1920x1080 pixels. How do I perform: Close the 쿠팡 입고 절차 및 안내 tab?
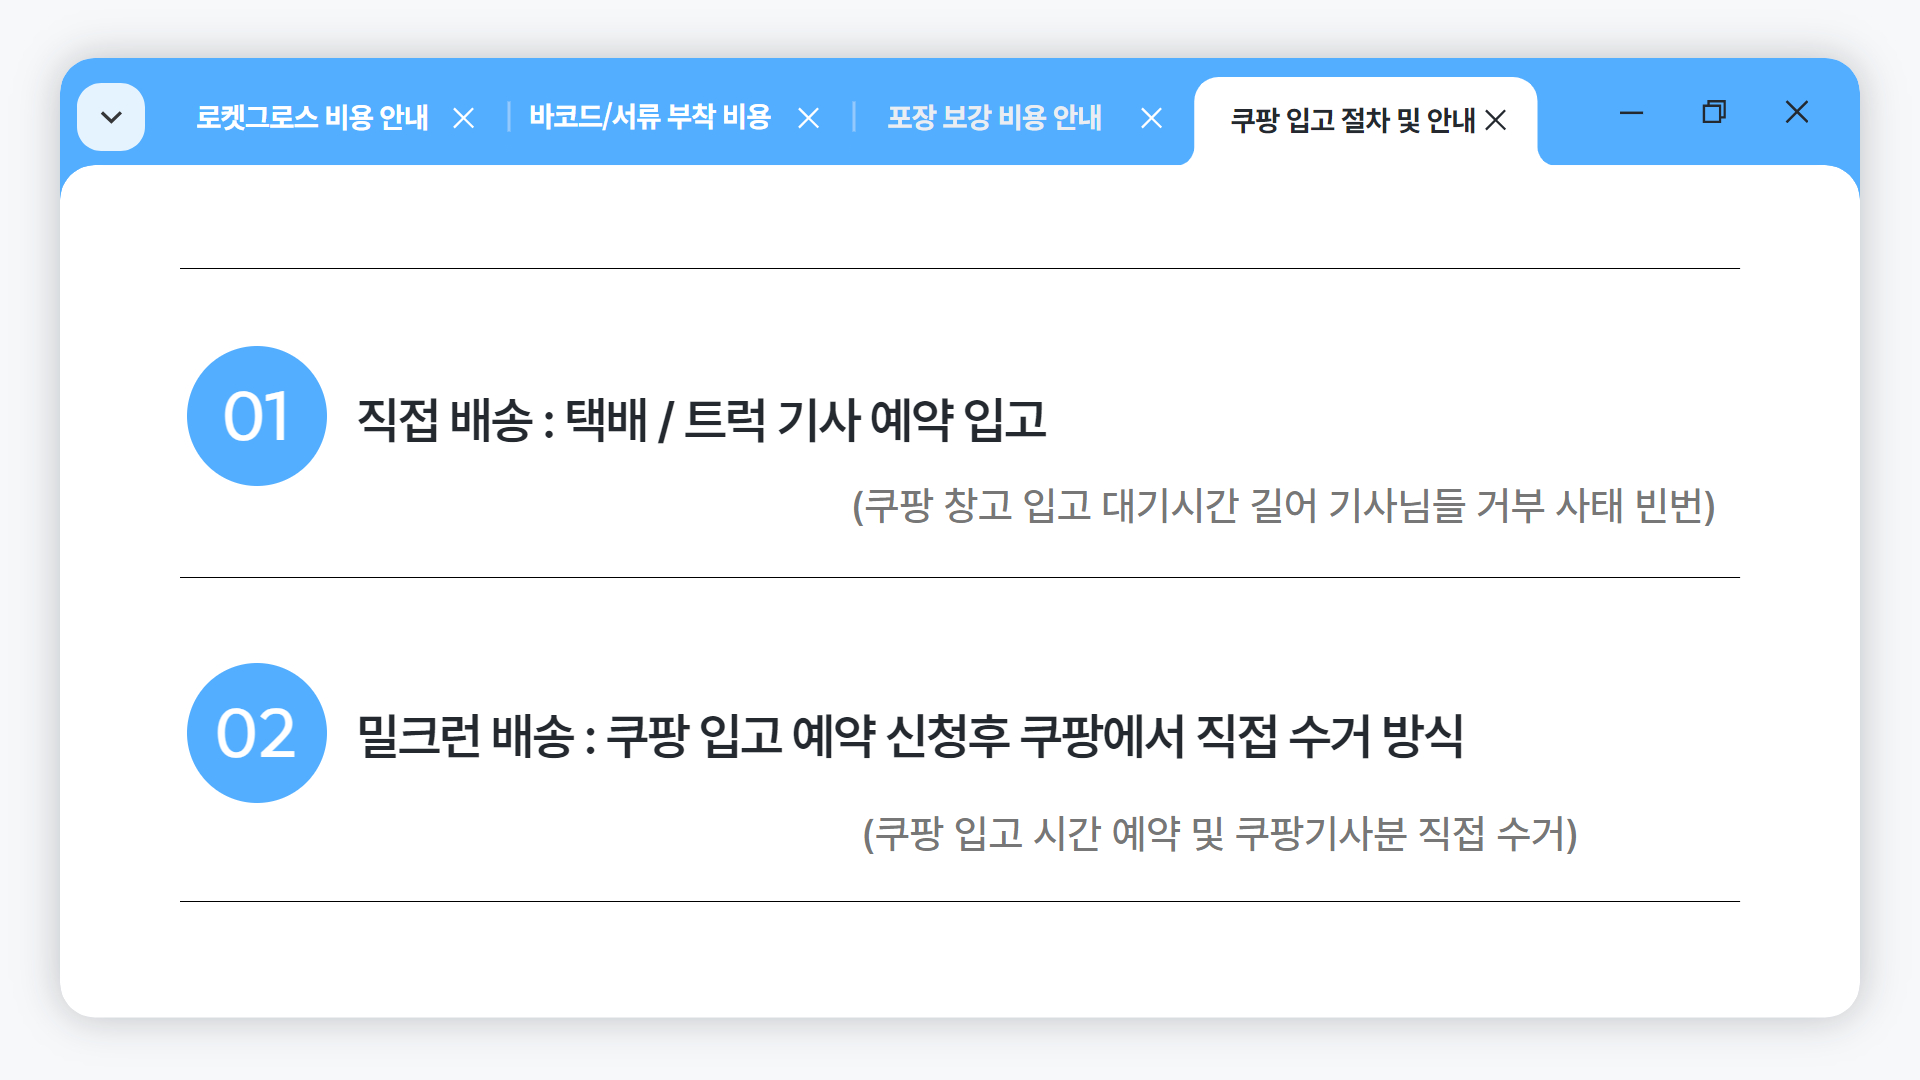point(1496,121)
